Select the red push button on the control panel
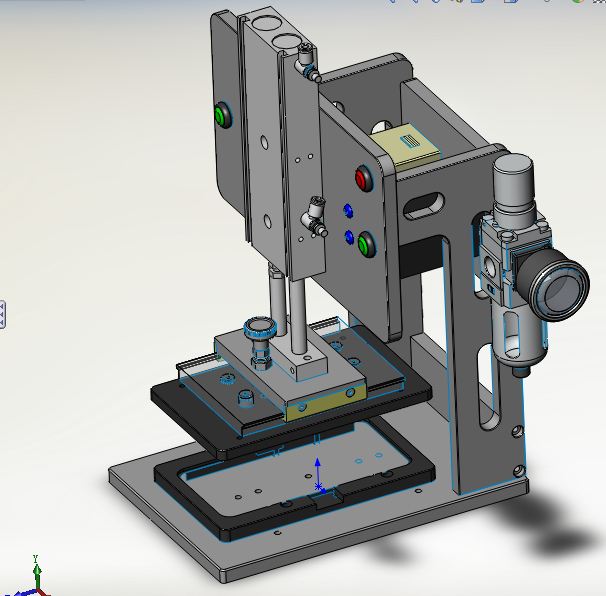The height and width of the screenshot is (596, 606). point(363,179)
